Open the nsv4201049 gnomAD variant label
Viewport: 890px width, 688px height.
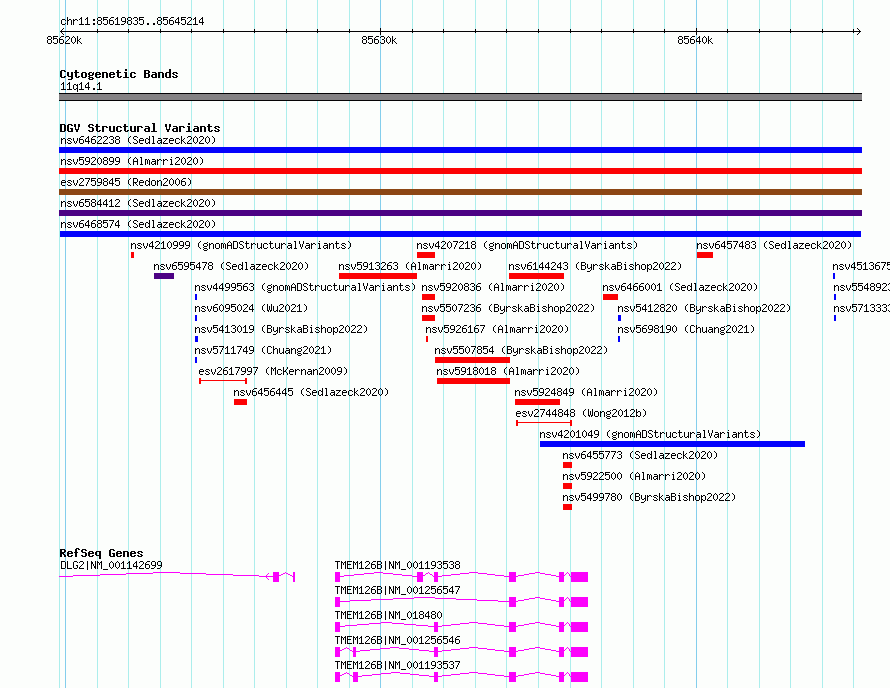[x=650, y=434]
